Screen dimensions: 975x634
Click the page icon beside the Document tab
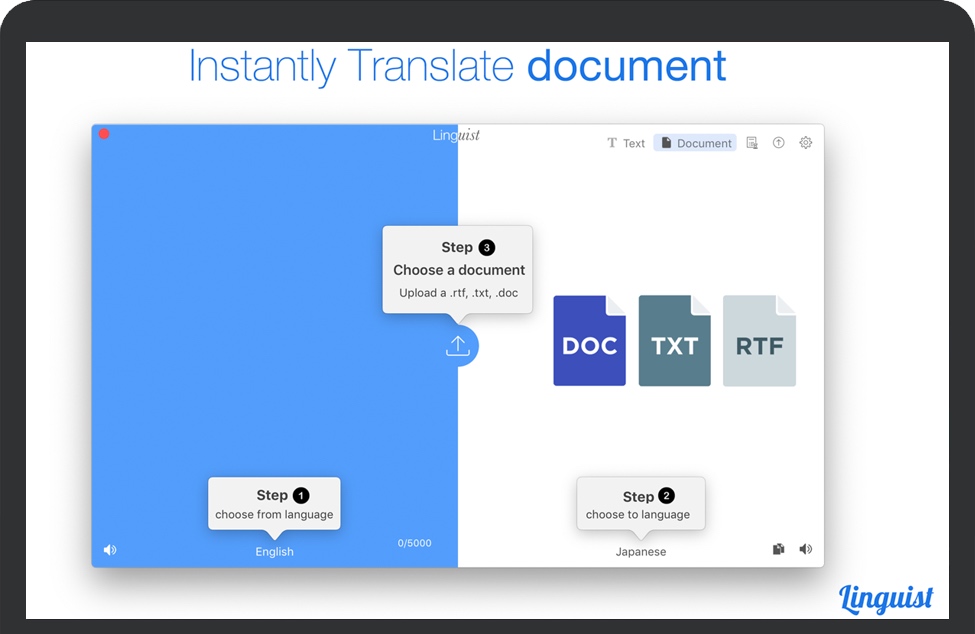click(752, 143)
